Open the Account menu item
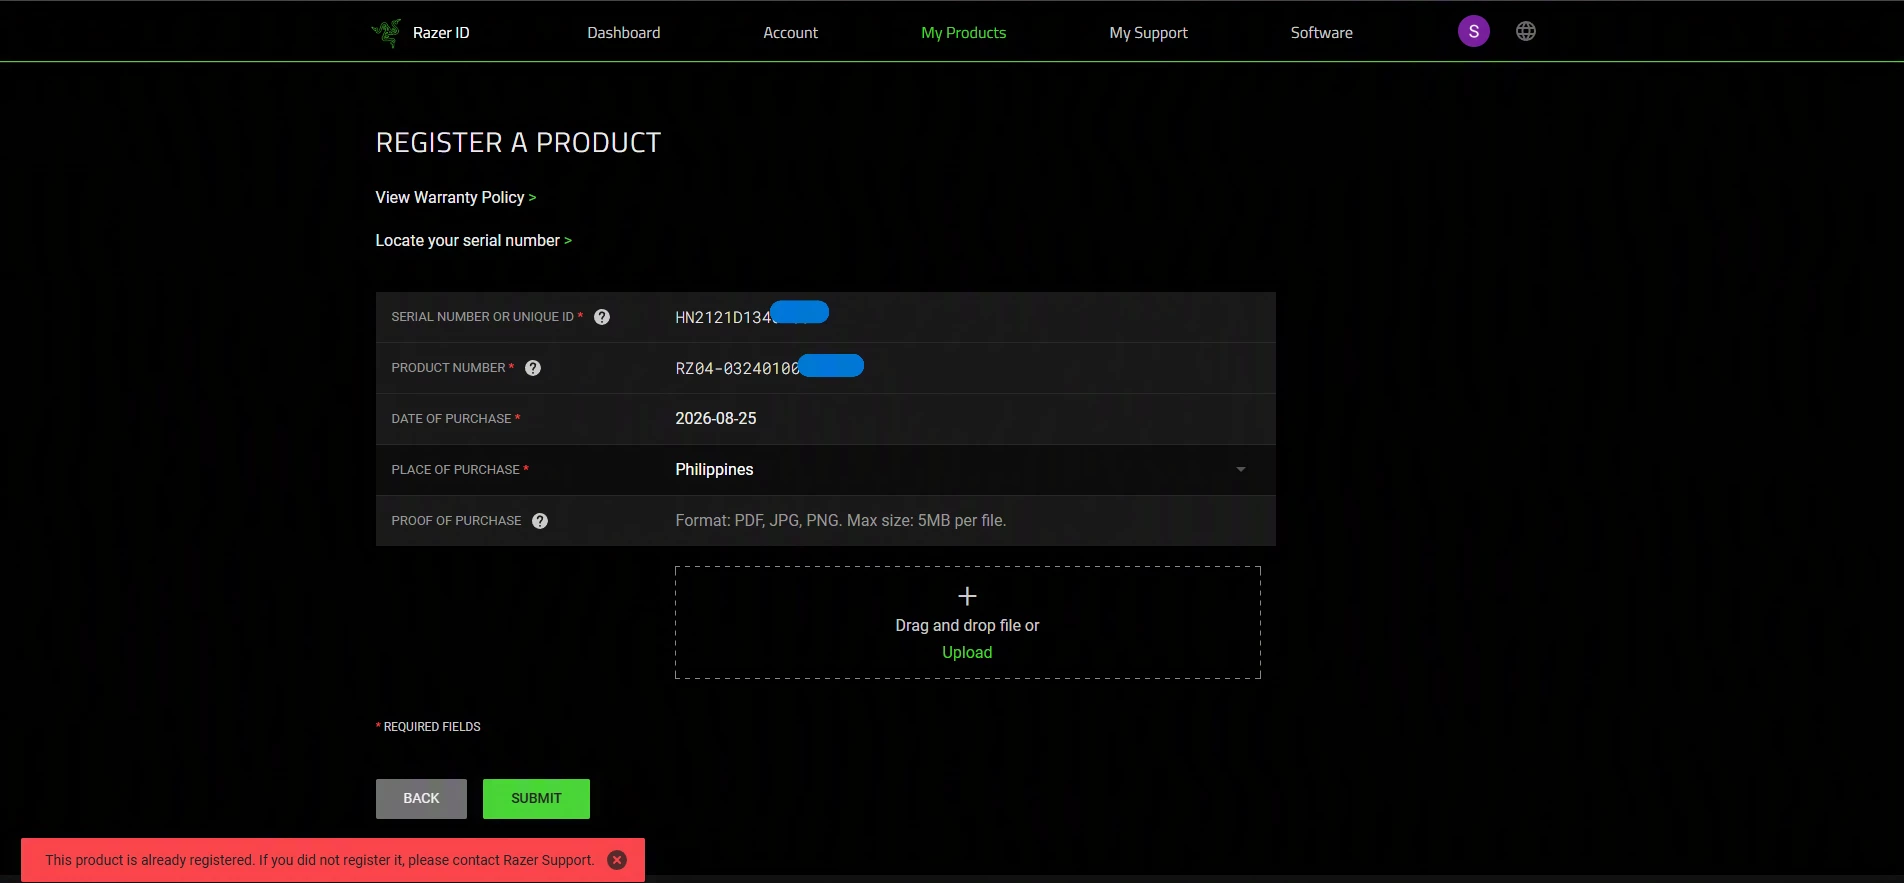 pos(790,33)
